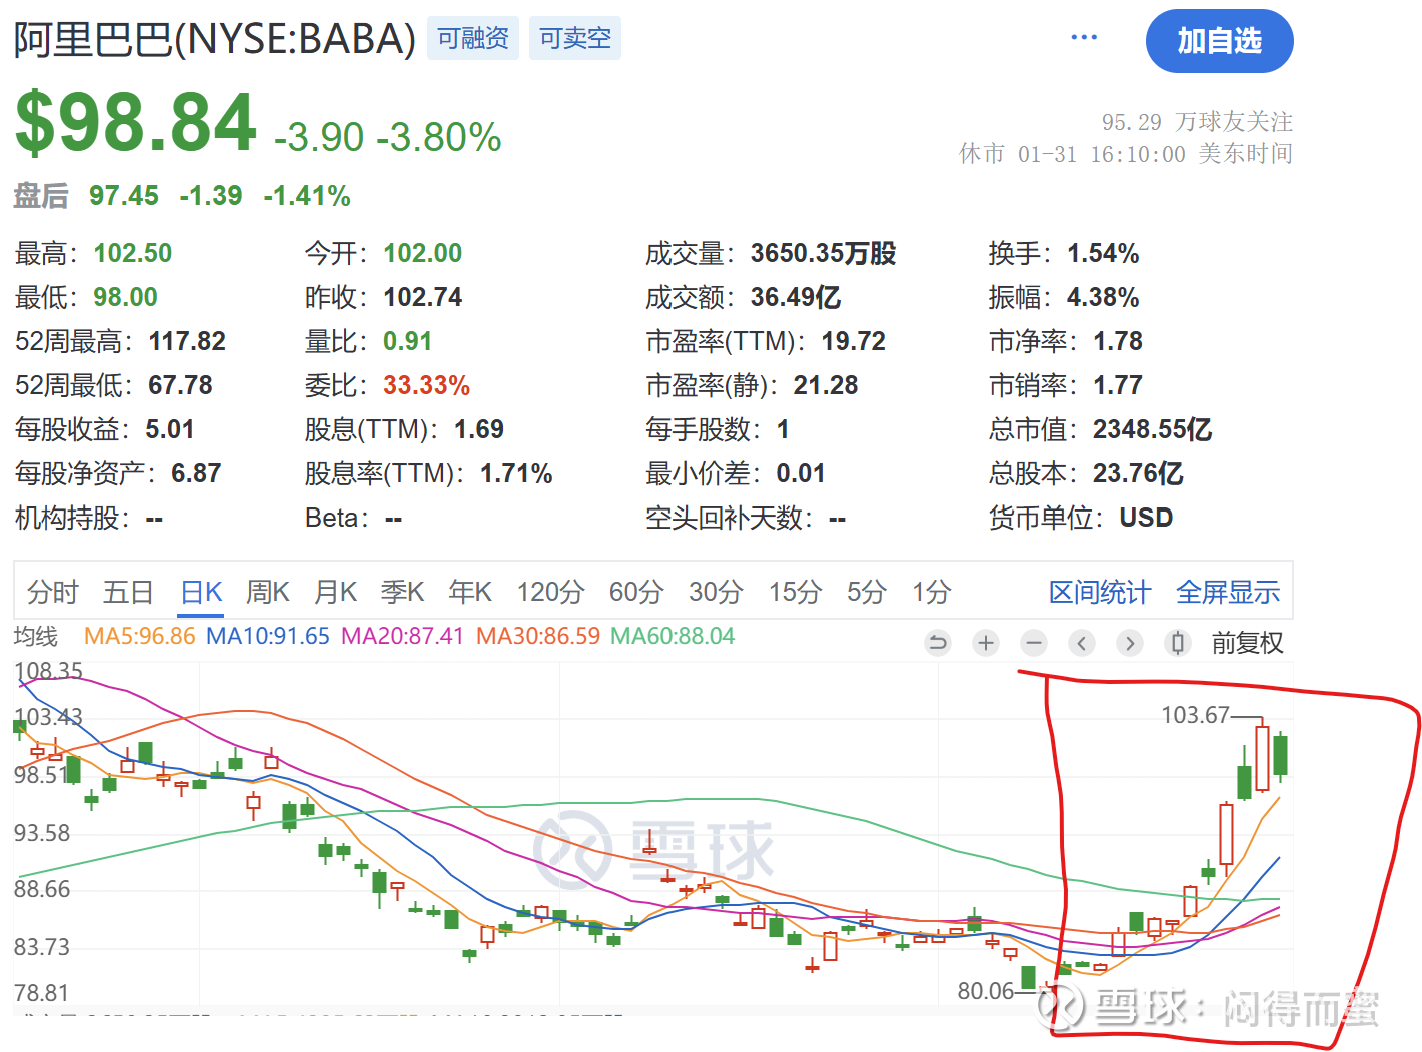1422x1052 pixels.
Task: Click the 市盈率(TTM) value 19.72
Action: coord(854,341)
